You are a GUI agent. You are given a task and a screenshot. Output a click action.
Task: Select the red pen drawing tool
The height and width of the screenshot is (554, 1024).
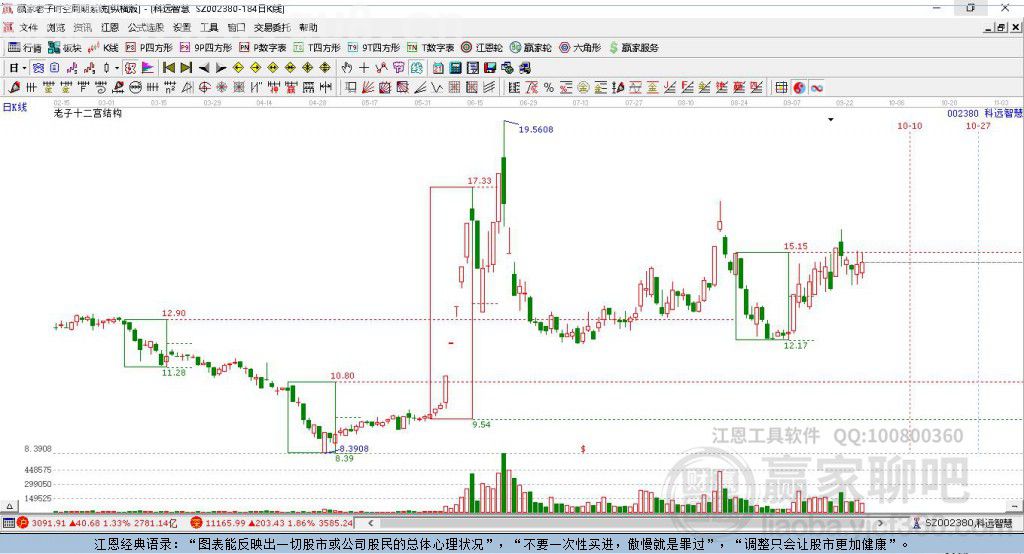[x=14, y=88]
